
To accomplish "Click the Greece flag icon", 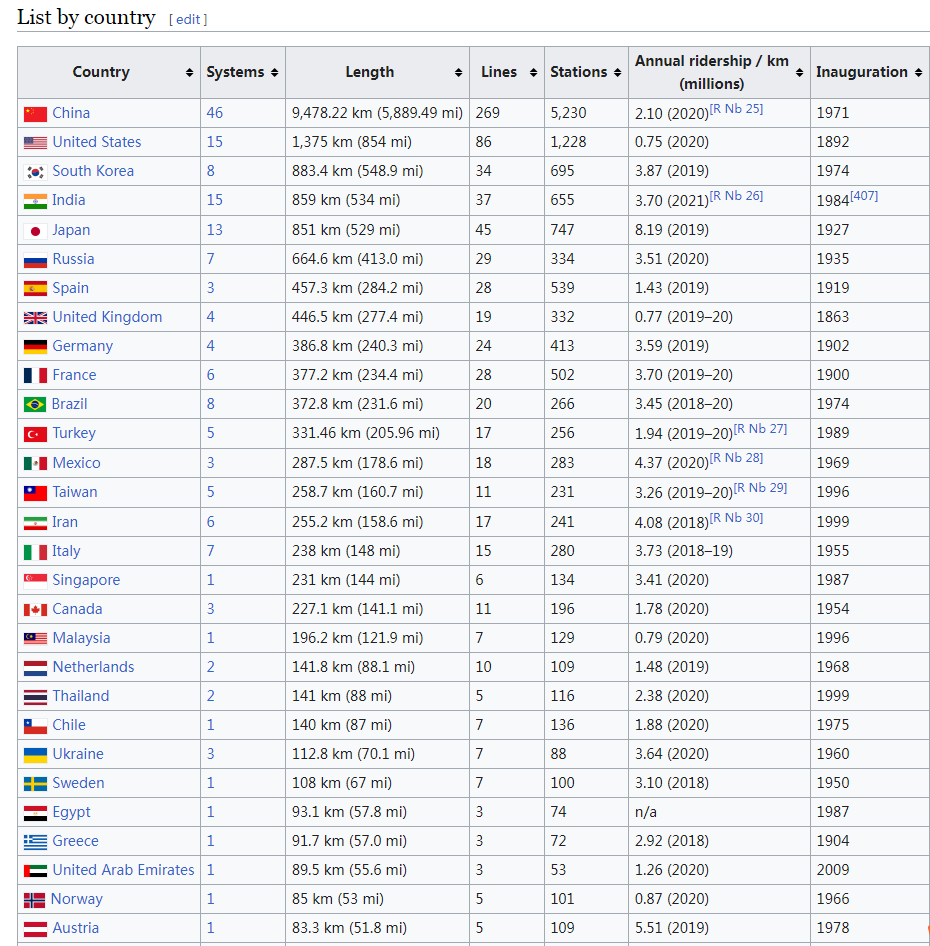I will [35, 842].
